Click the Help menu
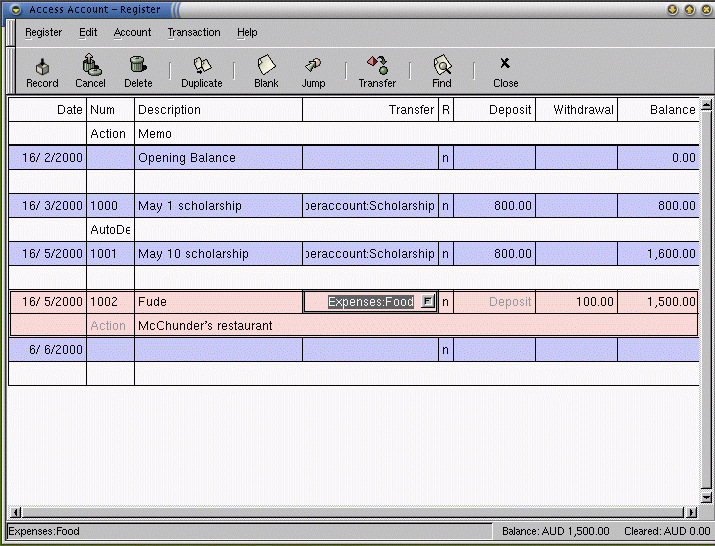This screenshot has width=715, height=546. [247, 32]
